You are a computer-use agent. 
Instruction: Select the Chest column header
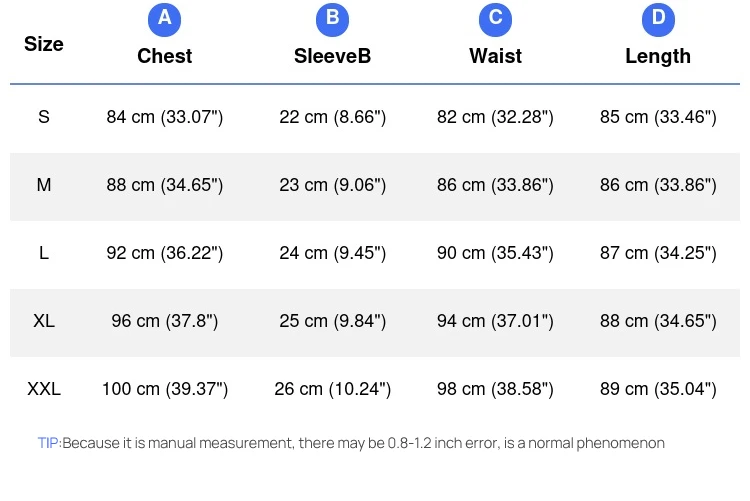tap(165, 56)
